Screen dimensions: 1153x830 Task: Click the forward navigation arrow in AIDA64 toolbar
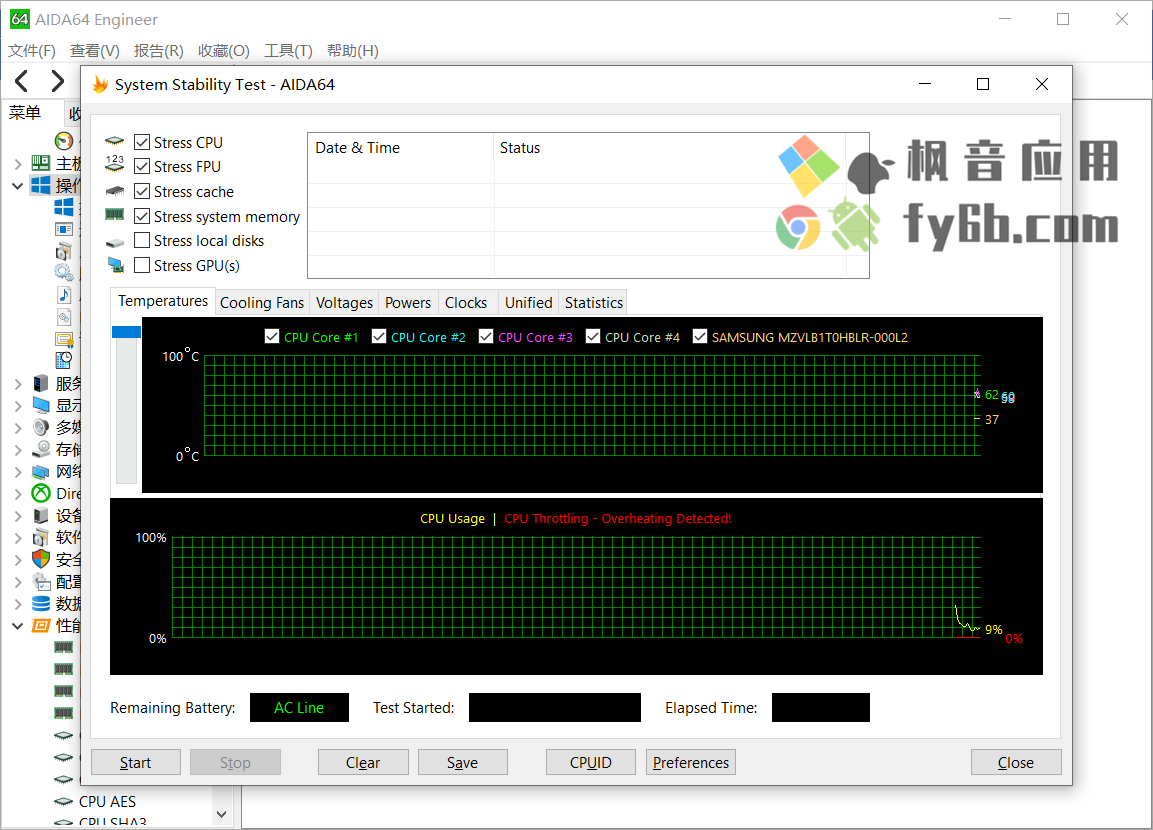(57, 80)
